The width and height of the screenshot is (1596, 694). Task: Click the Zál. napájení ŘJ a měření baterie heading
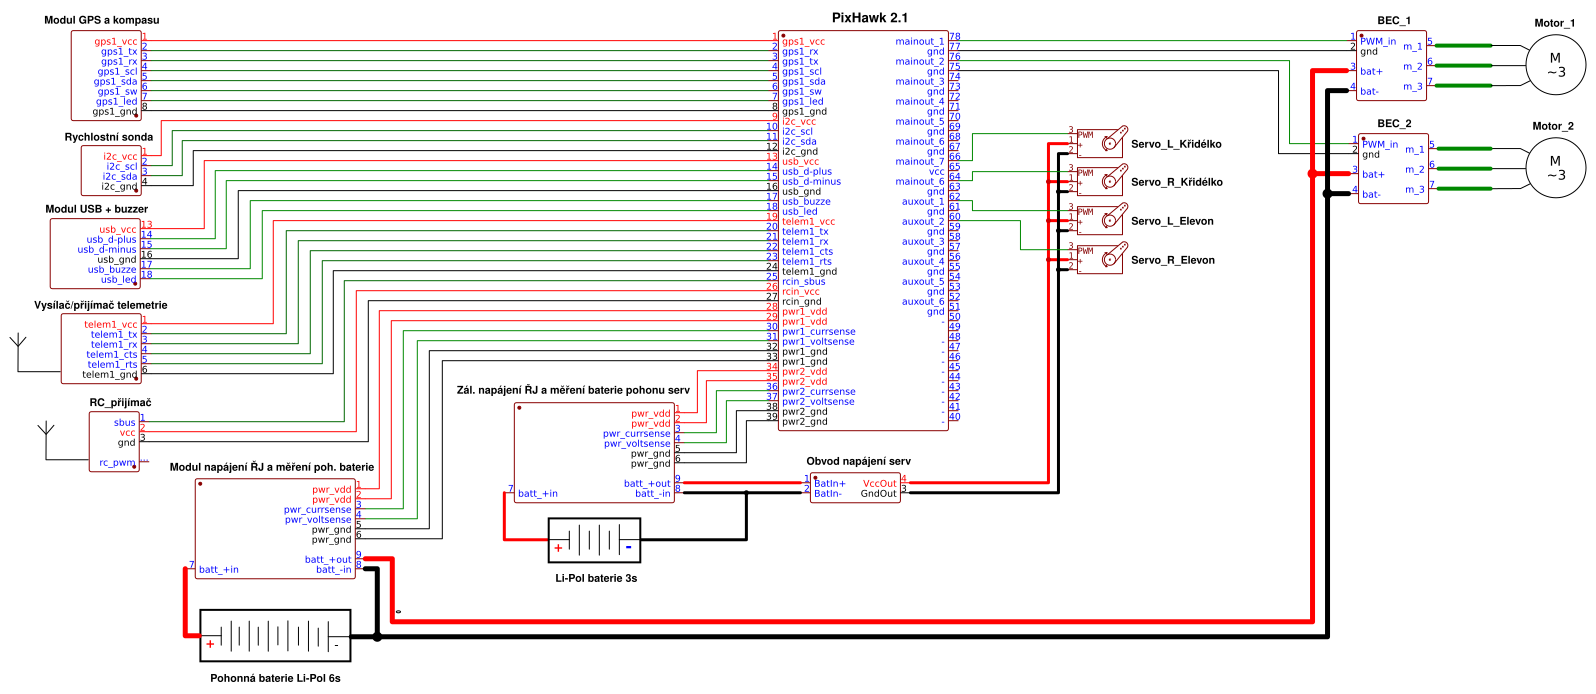[573, 390]
